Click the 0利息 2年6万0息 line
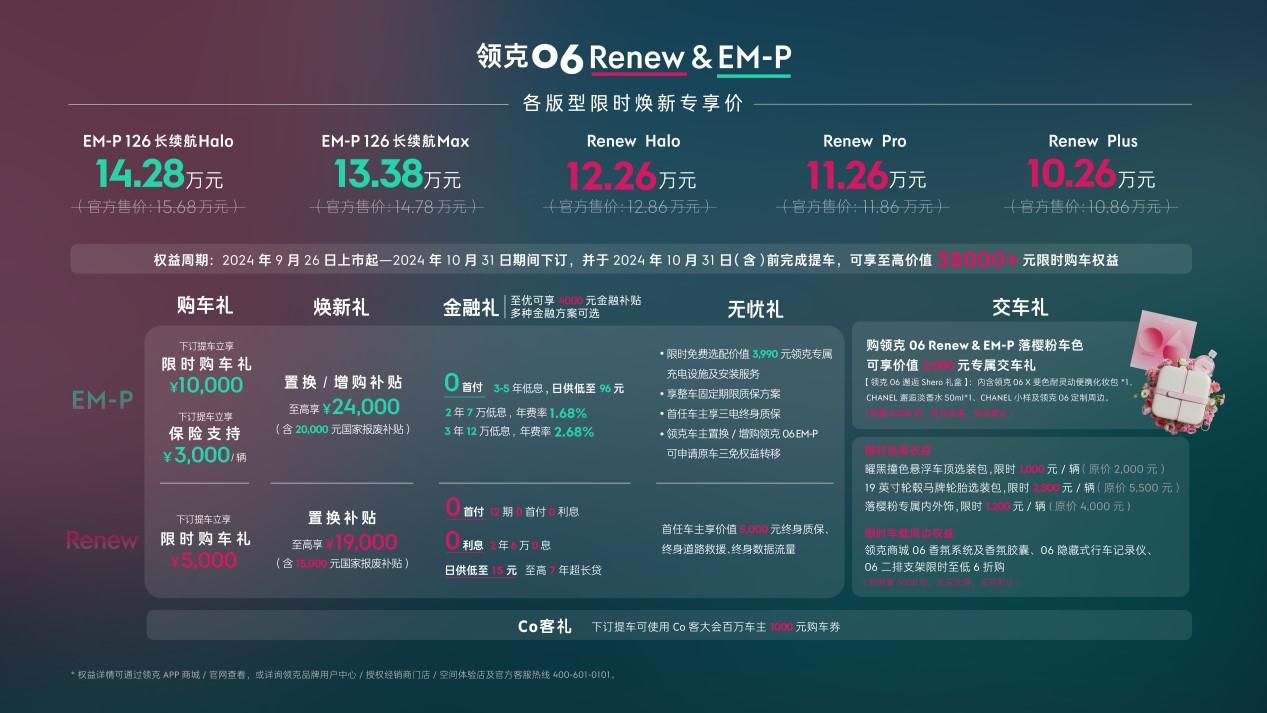 tap(498, 544)
